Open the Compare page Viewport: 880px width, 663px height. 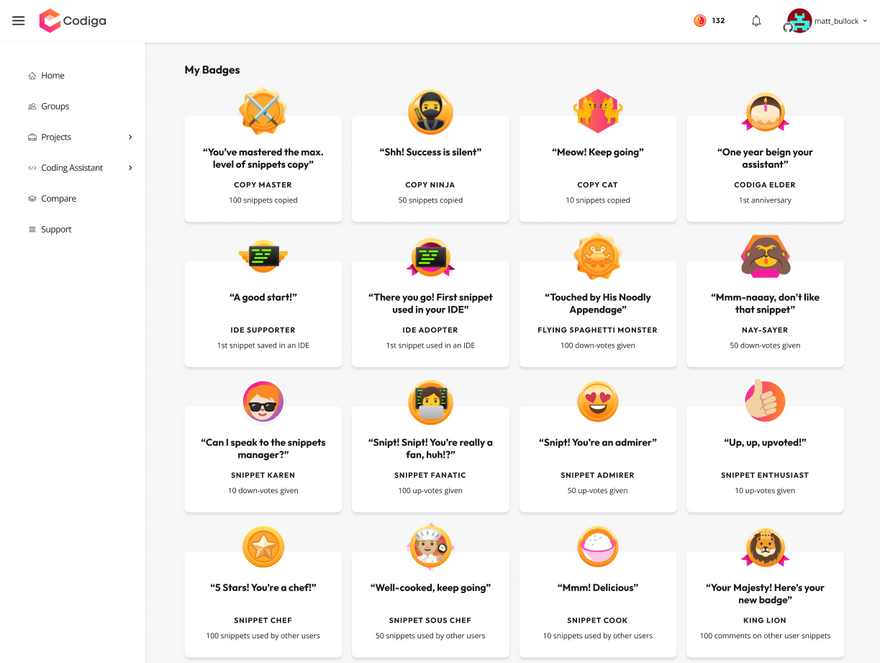[58, 199]
